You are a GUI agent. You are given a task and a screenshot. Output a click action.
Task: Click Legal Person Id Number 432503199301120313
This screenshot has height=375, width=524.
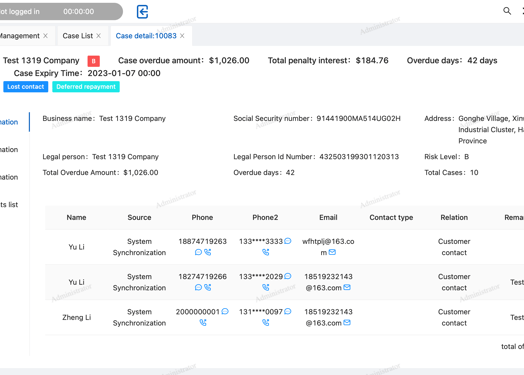359,157
